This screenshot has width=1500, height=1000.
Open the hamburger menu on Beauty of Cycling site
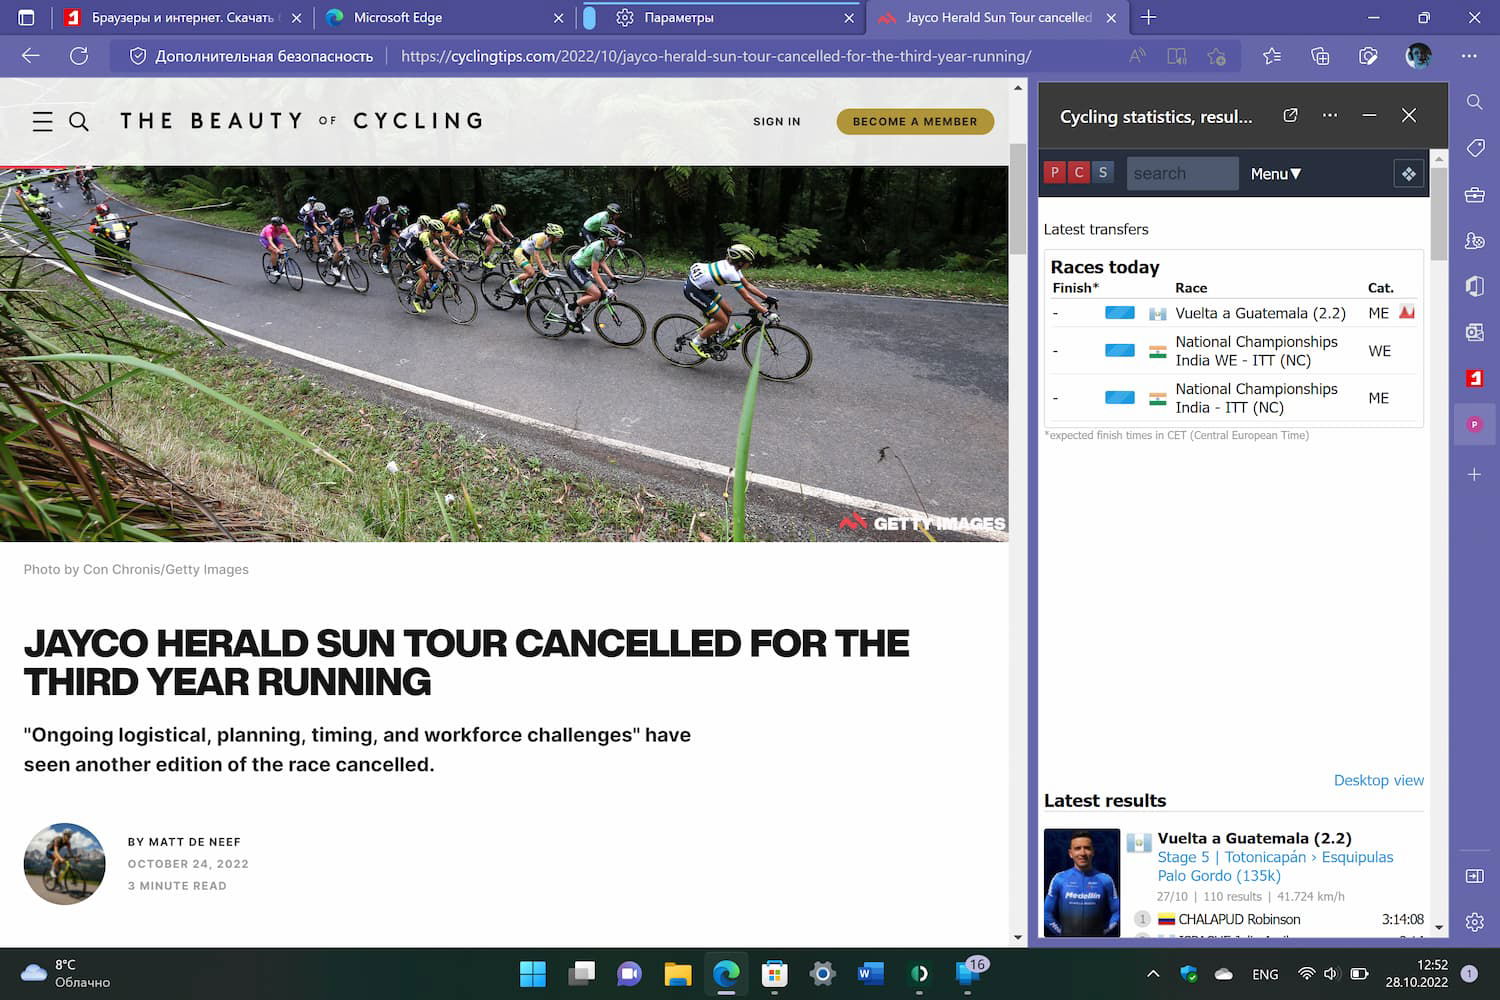42,122
